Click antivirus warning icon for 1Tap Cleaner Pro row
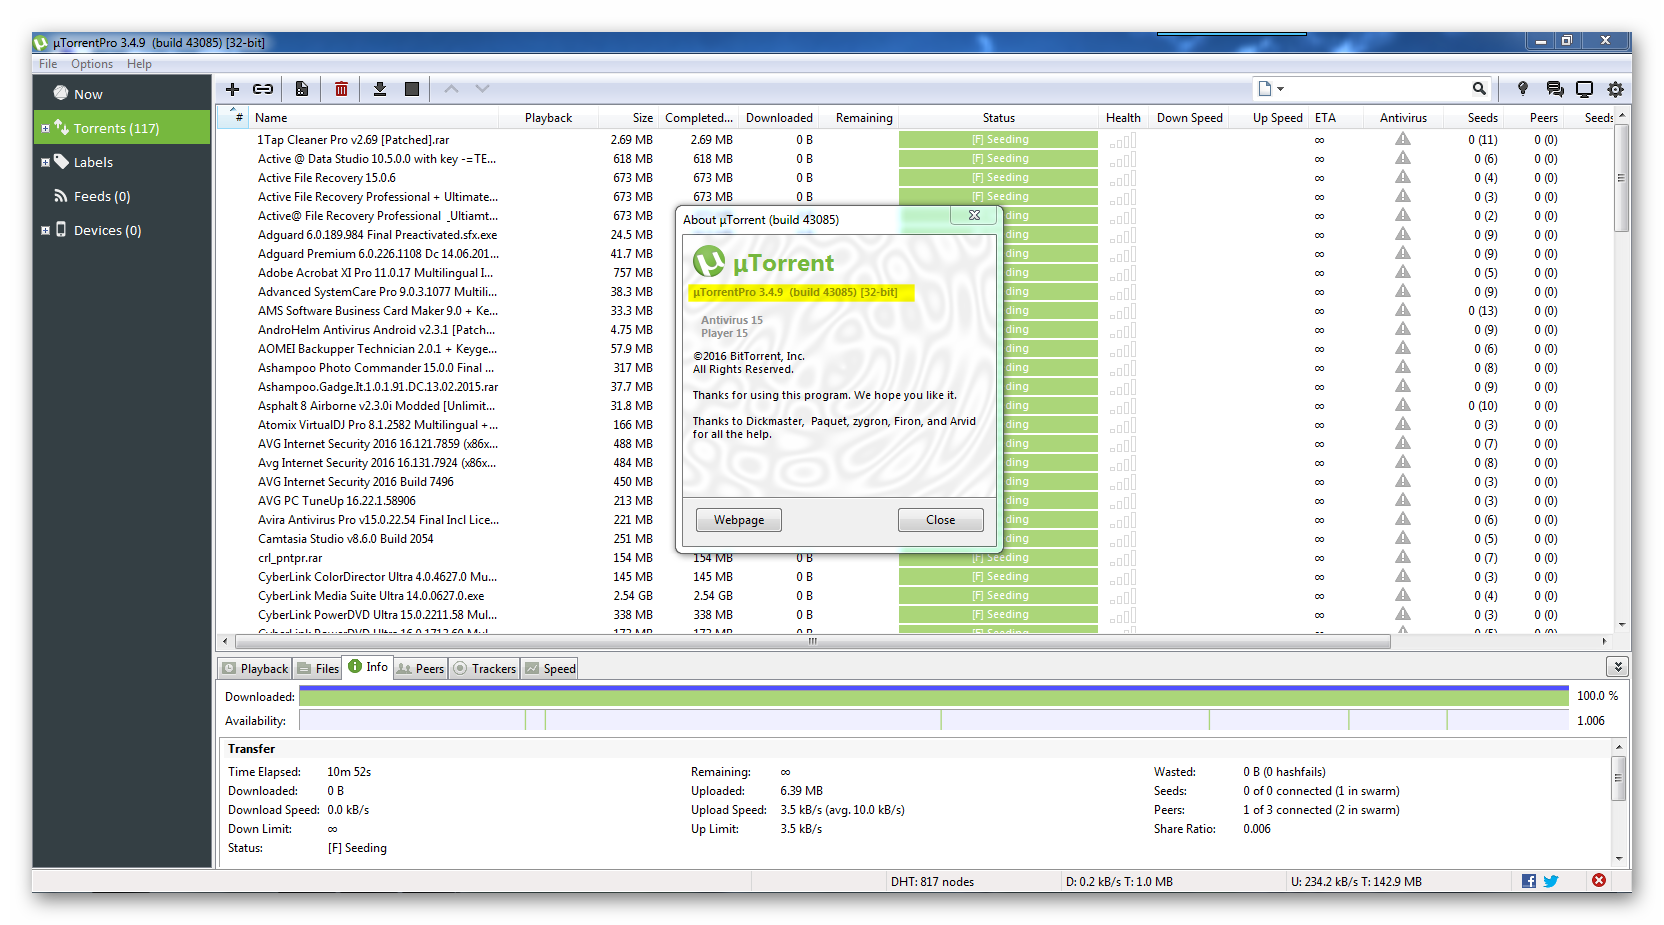The width and height of the screenshot is (1664, 925). pyautogui.click(x=1403, y=139)
